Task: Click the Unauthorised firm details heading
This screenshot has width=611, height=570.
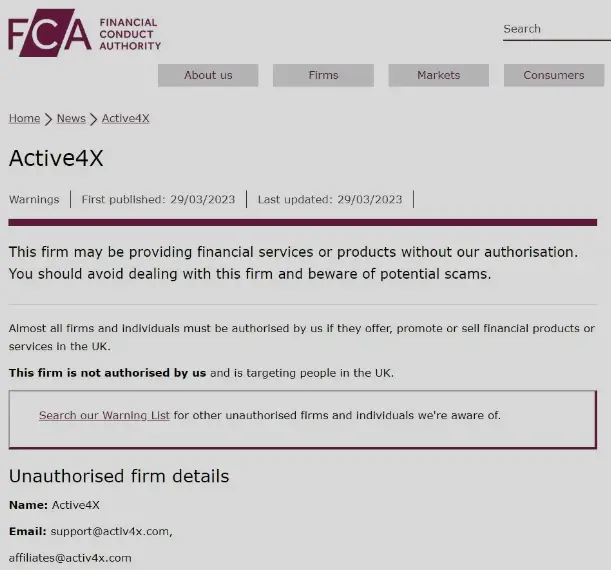Action: pos(119,476)
